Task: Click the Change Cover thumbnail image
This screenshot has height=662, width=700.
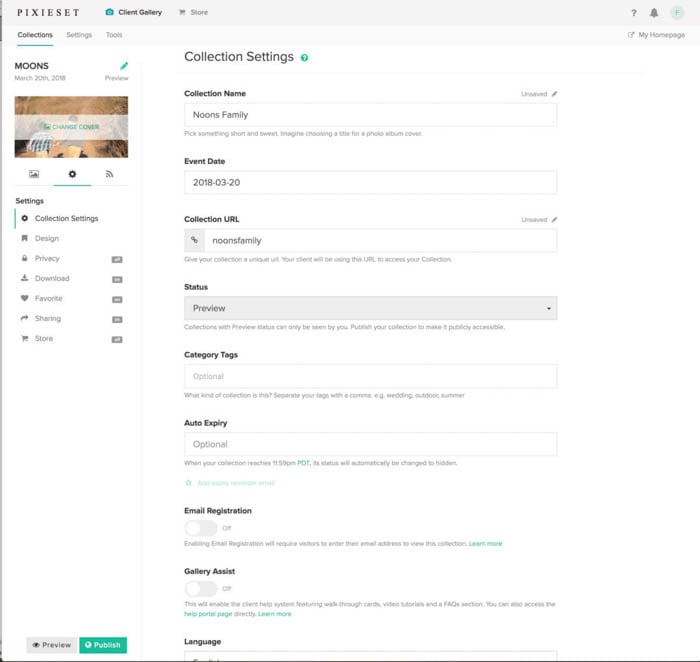Action: coord(71,127)
